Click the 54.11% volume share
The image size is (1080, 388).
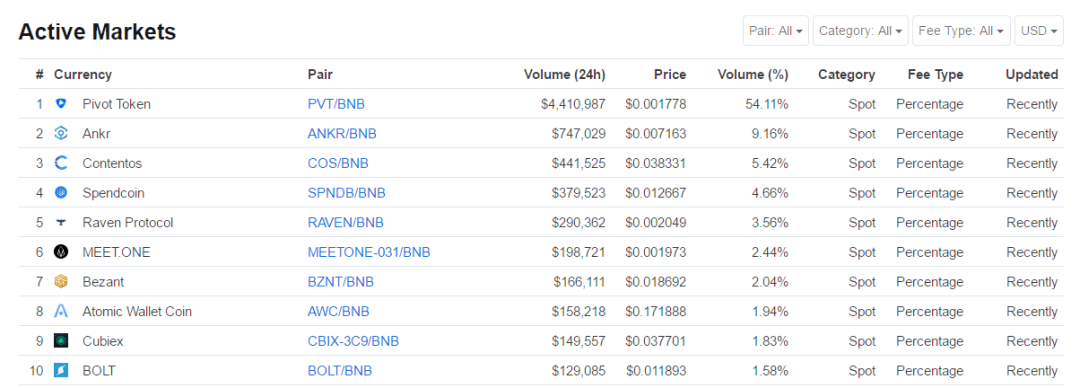coord(767,104)
